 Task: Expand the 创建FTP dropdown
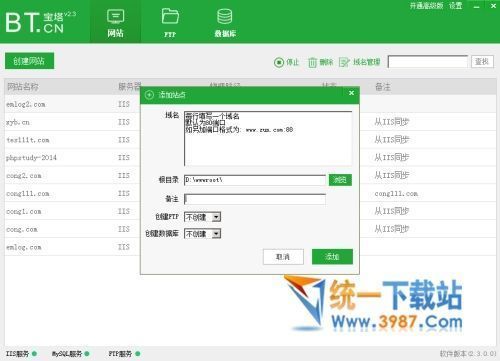pos(216,217)
